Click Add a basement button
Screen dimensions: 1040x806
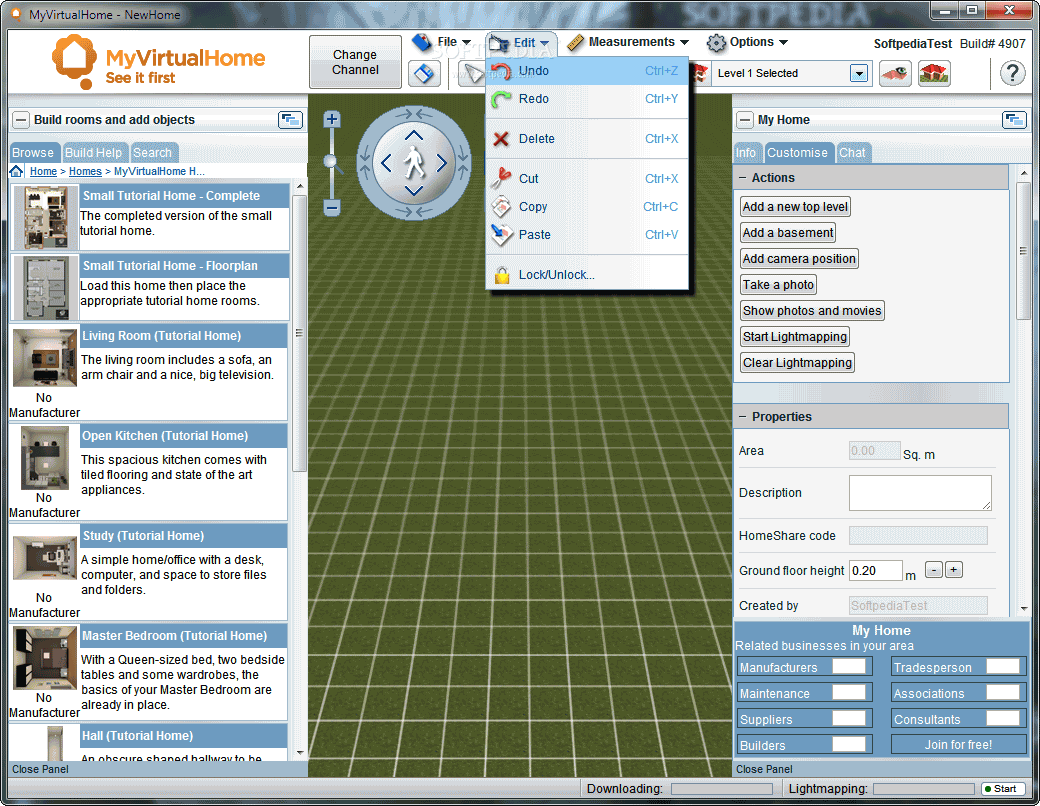click(x=788, y=233)
